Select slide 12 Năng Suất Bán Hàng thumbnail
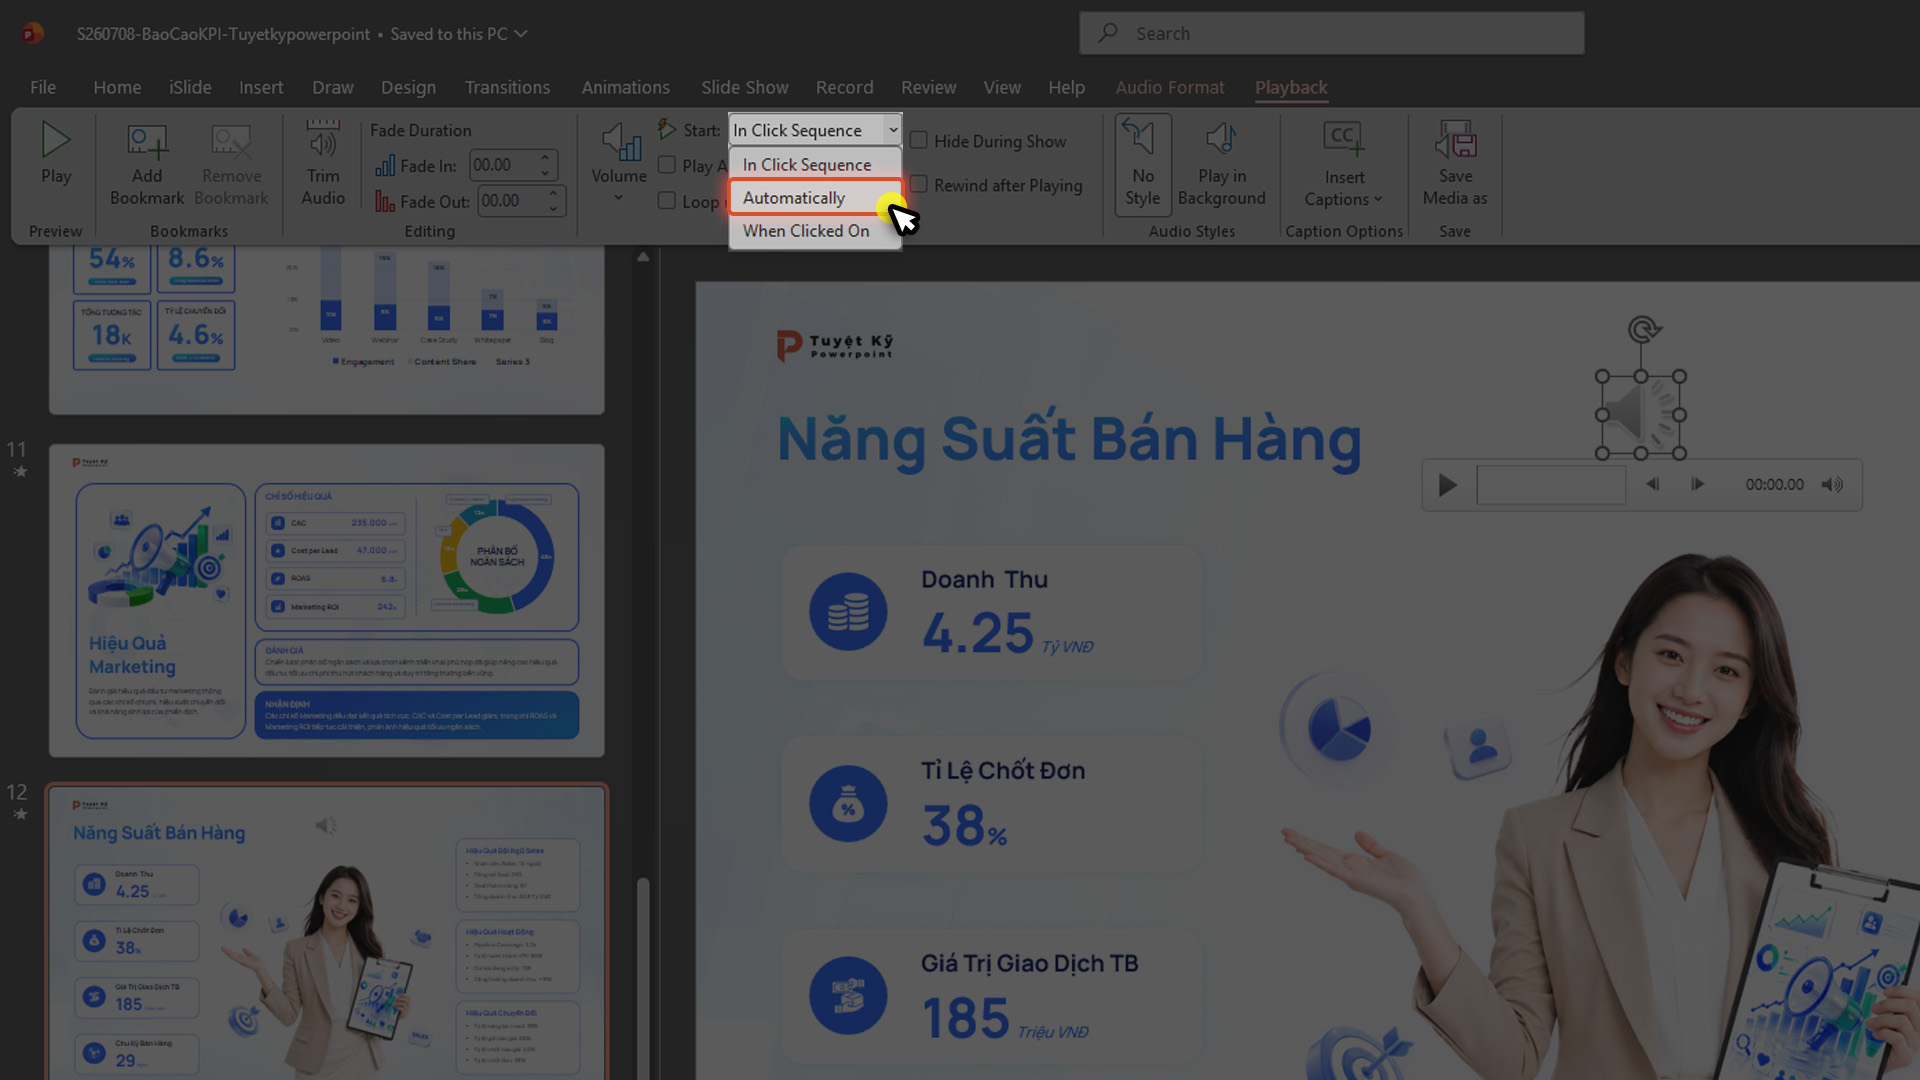Viewport: 1920px width, 1080px height. point(327,932)
